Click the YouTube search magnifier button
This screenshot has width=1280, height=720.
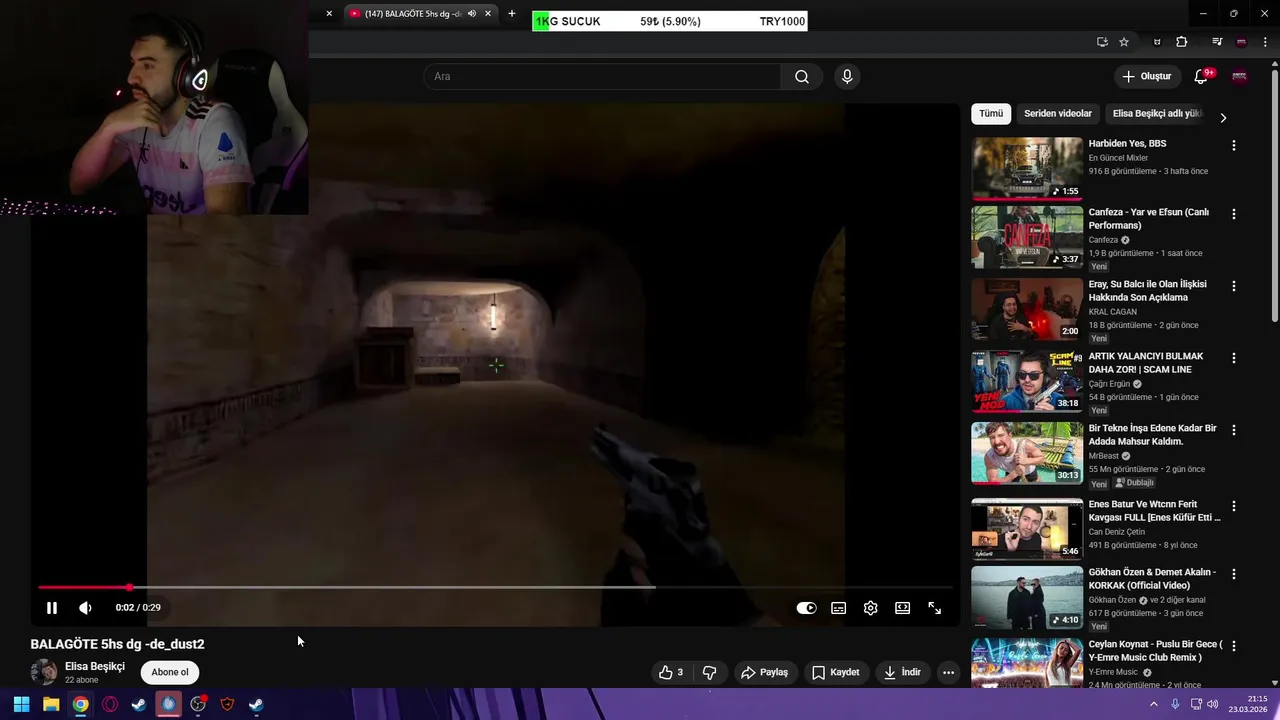[802, 77]
